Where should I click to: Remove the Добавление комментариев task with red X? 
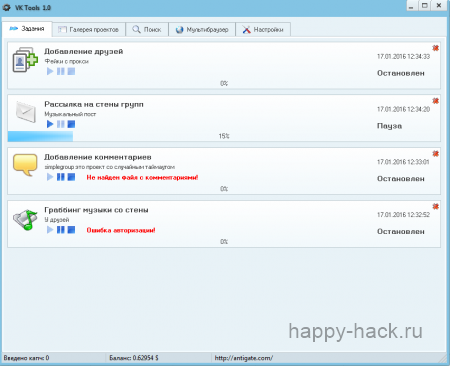[435, 153]
